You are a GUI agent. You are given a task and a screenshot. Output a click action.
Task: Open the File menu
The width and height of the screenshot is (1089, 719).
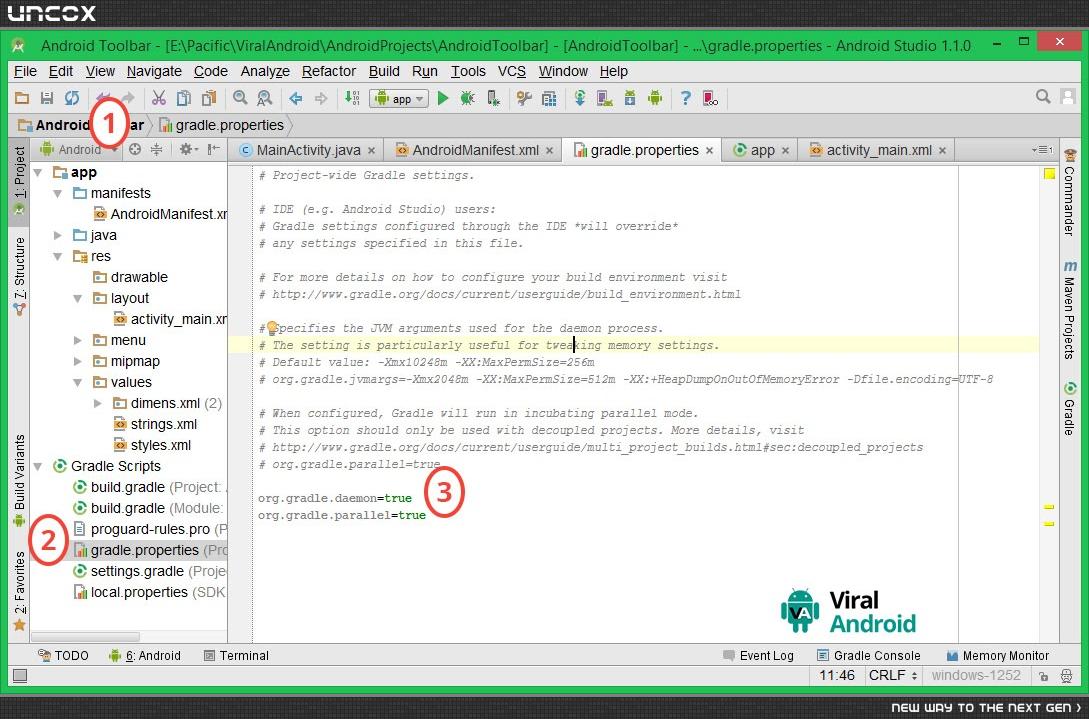pos(25,71)
